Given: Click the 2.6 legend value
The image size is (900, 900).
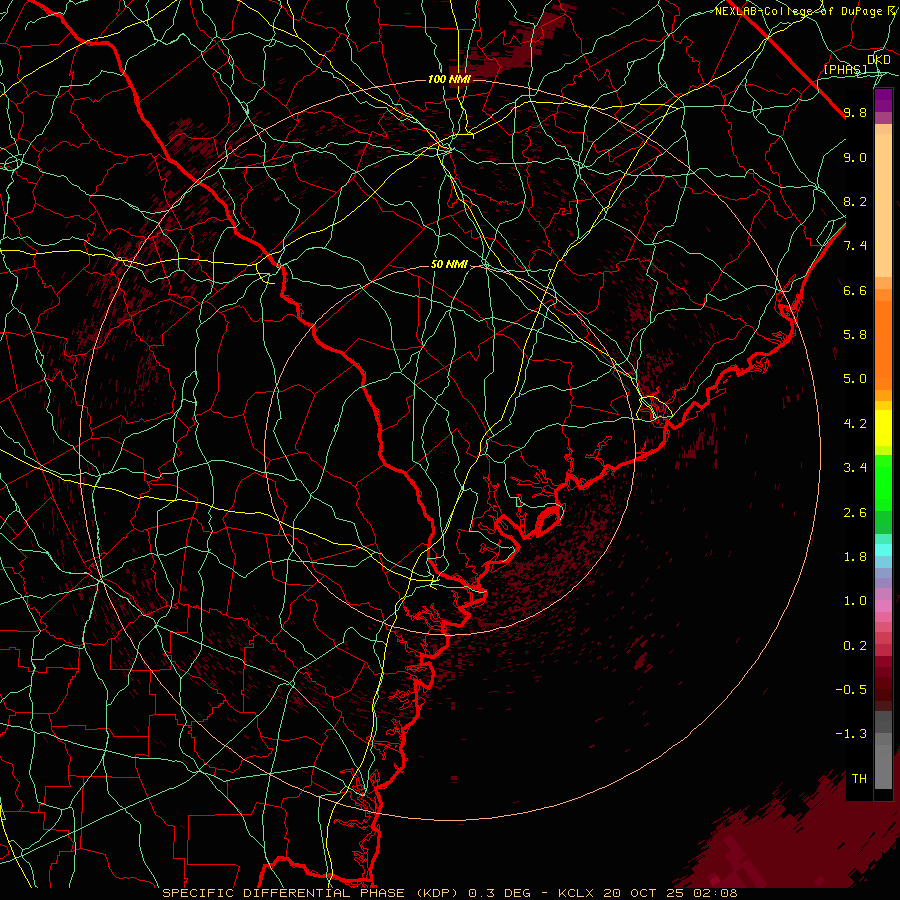Looking at the screenshot, I should (855, 513).
